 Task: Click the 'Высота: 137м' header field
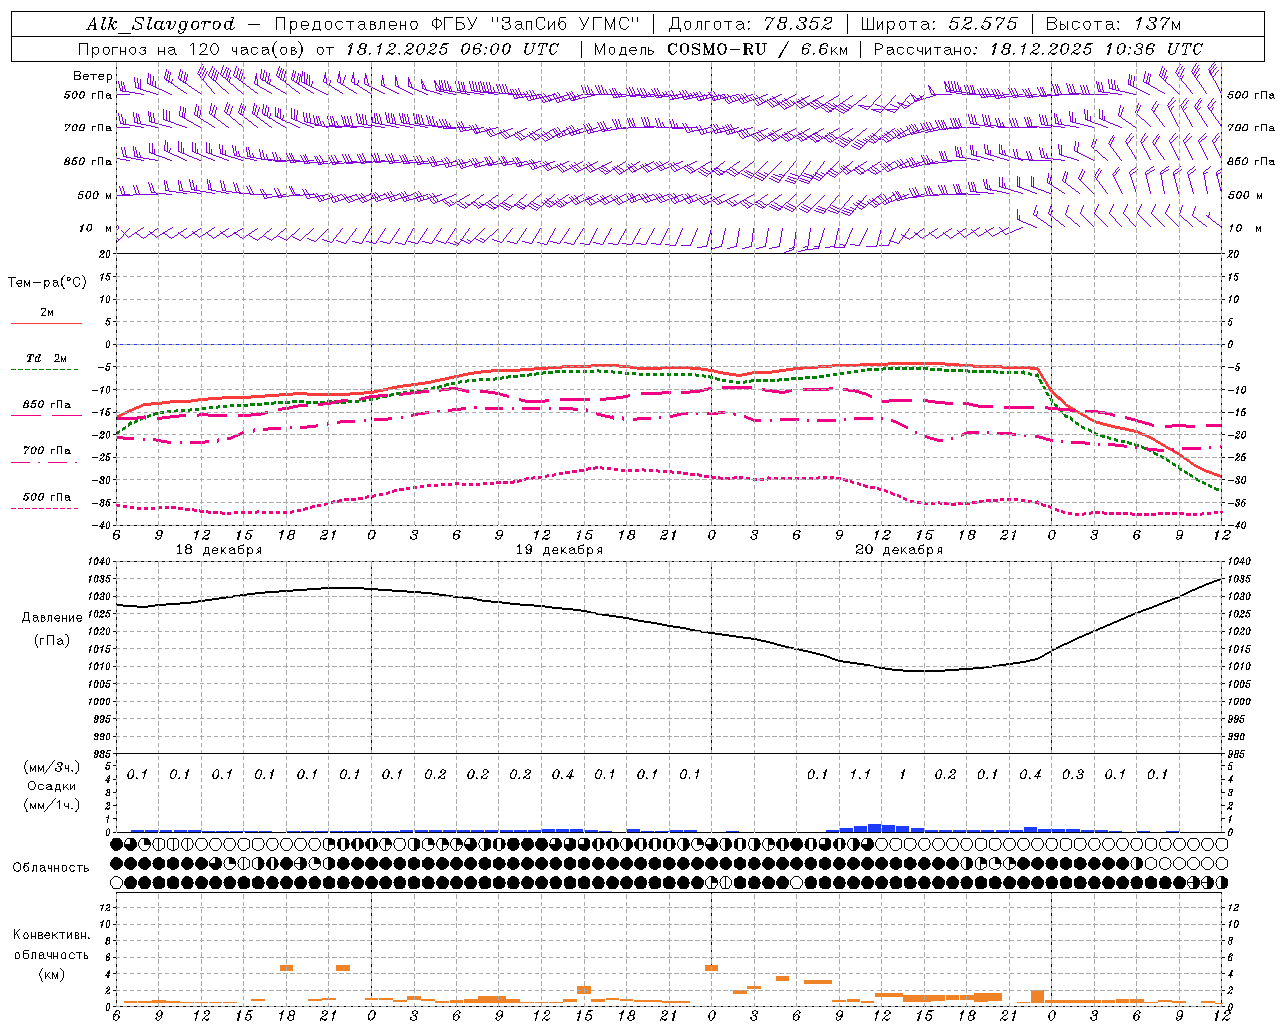(1114, 24)
